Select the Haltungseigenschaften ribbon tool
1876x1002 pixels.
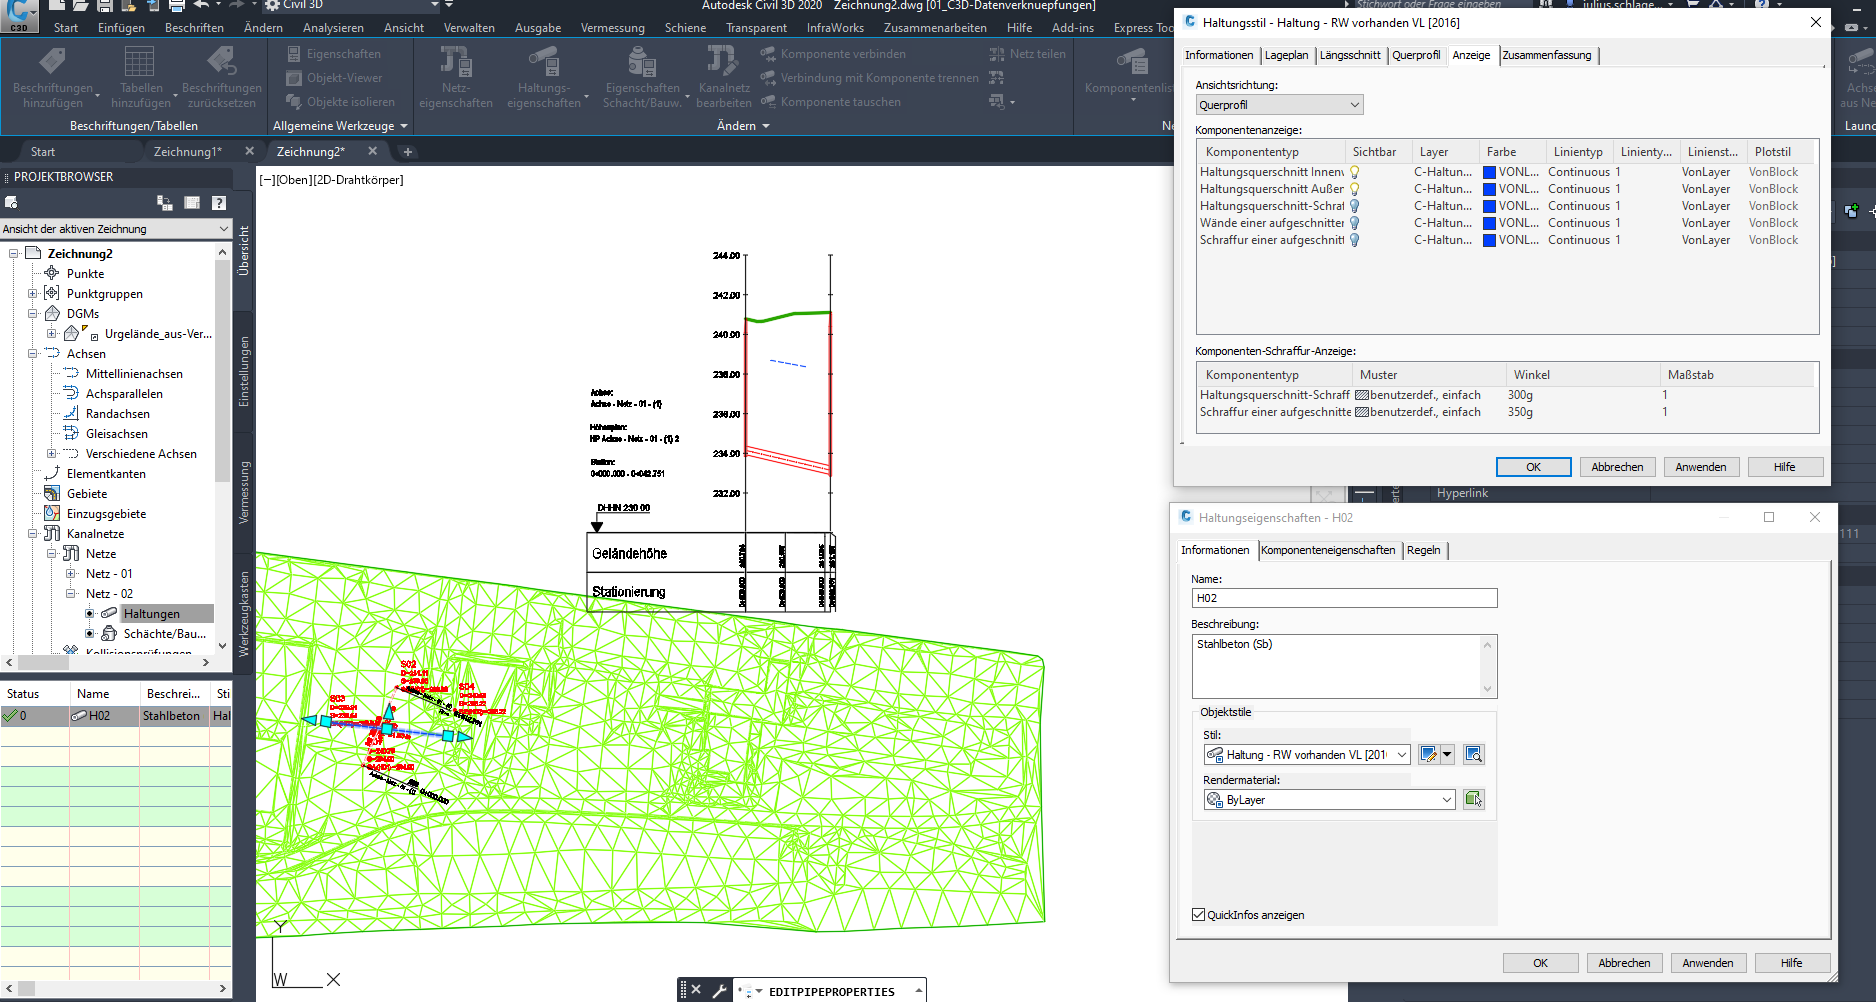click(546, 77)
